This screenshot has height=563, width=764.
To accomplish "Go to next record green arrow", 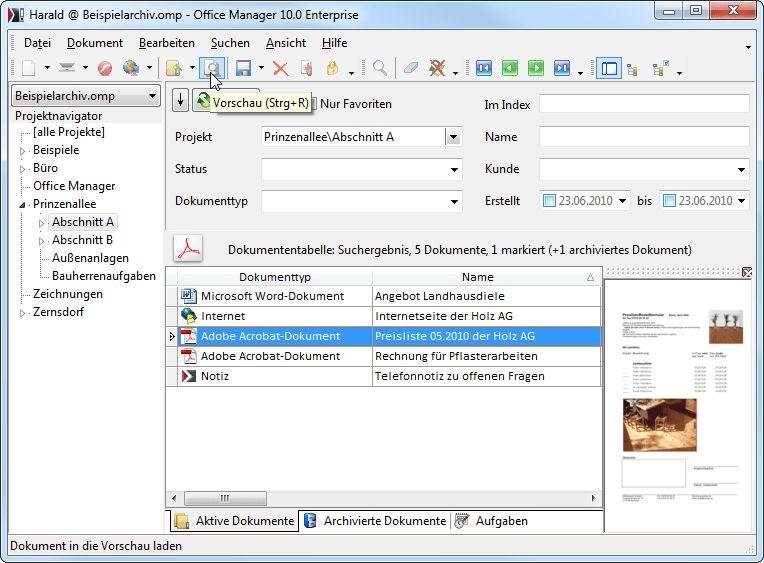I will pos(536,68).
